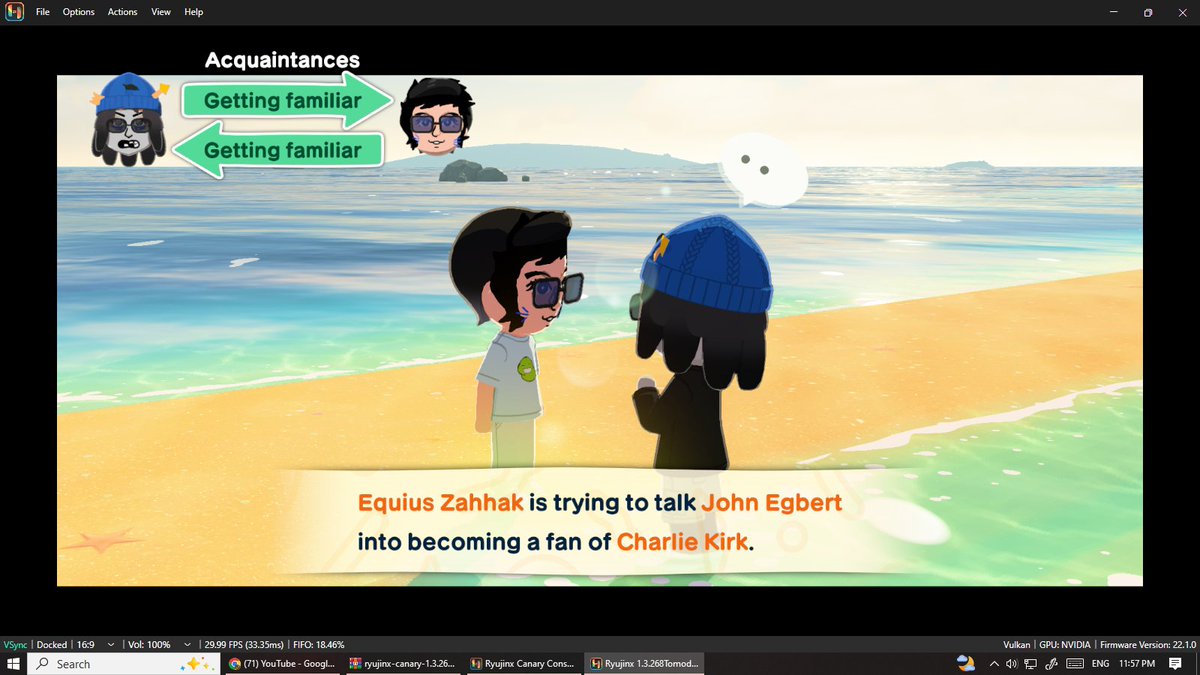The image size is (1200, 675).
Task: Click the network tray icon
Action: (1031, 664)
